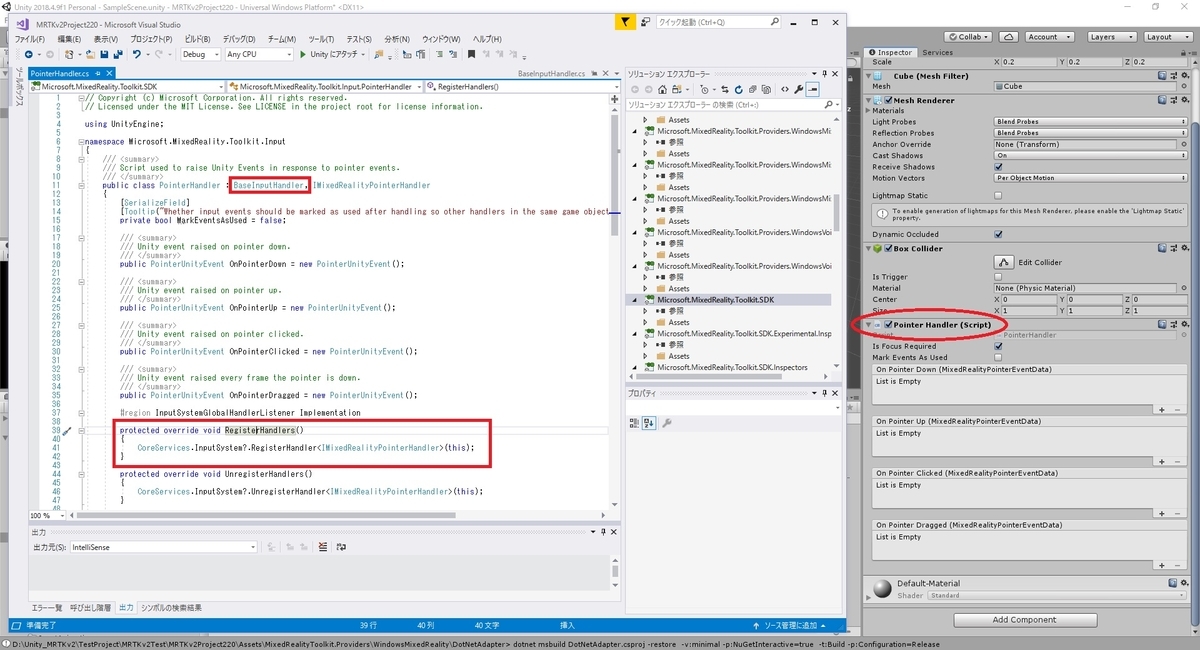Open Cast Shadows dropdown
Image resolution: width=1200 pixels, height=650 pixels.
[x=1090, y=156]
